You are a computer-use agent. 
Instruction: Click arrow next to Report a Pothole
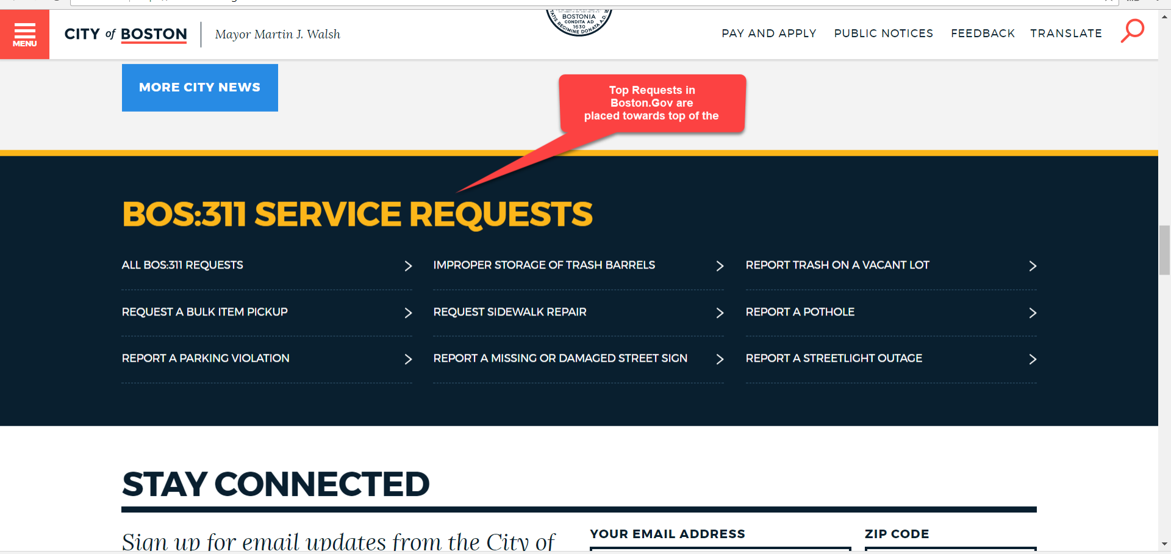pos(1032,313)
